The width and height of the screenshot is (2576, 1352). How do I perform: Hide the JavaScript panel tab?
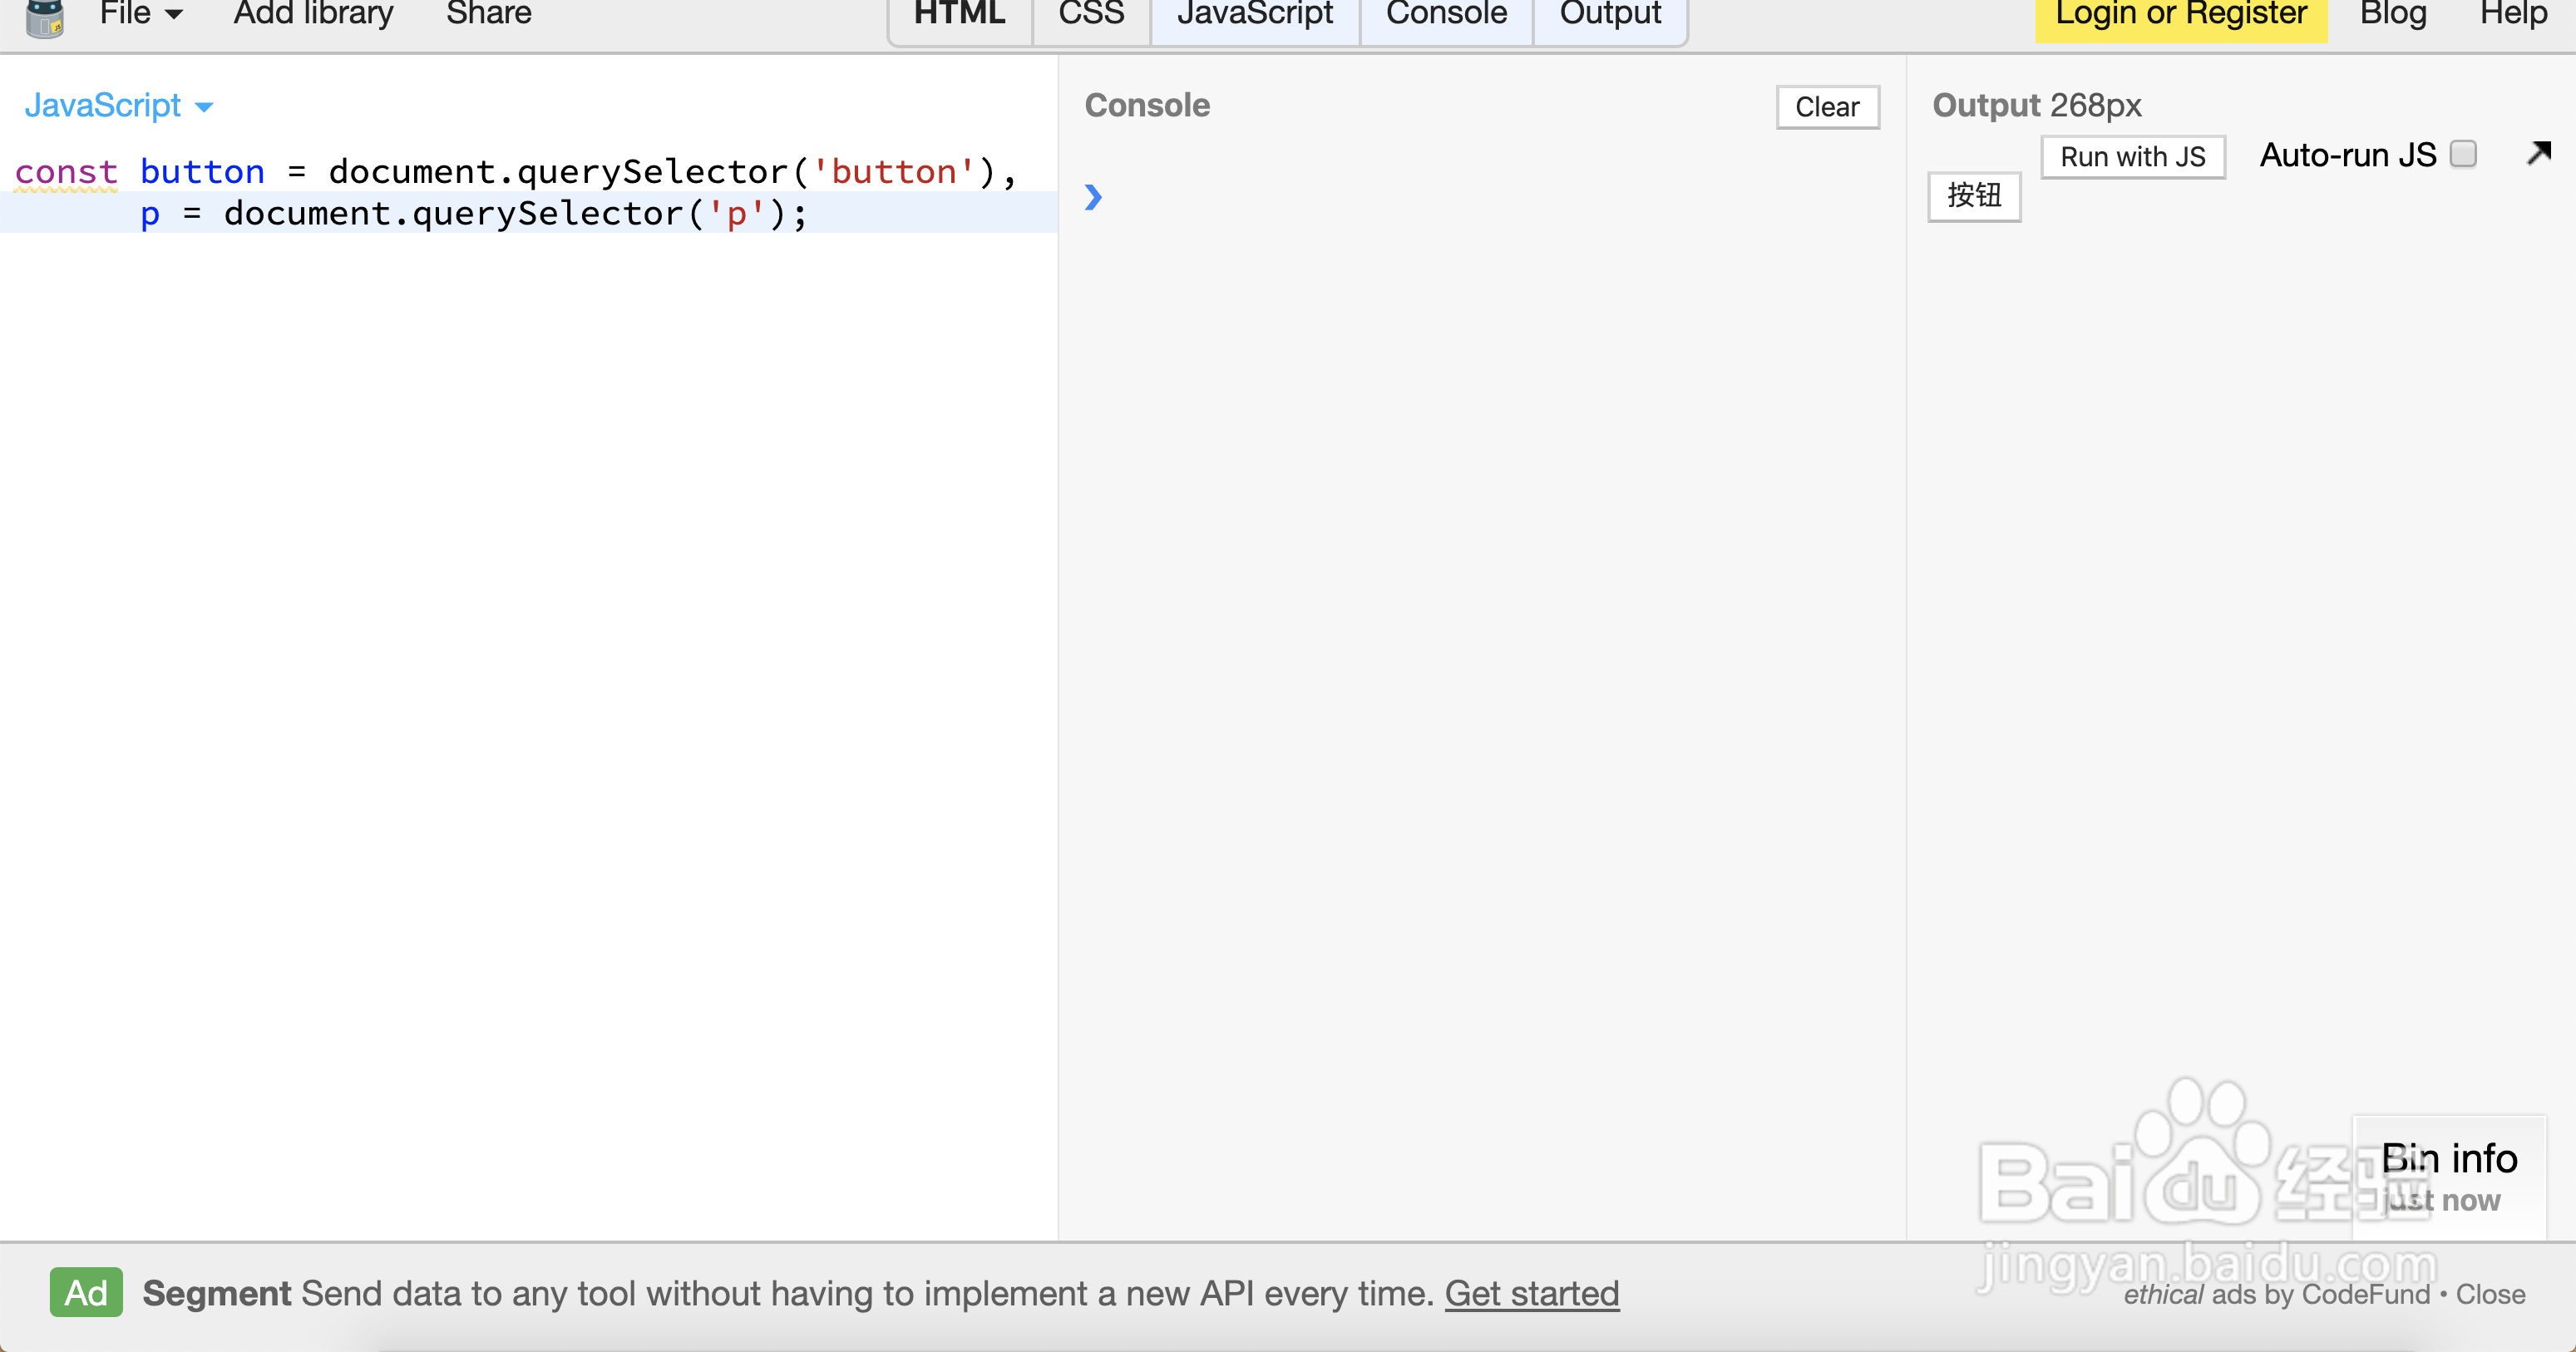pos(1254,14)
